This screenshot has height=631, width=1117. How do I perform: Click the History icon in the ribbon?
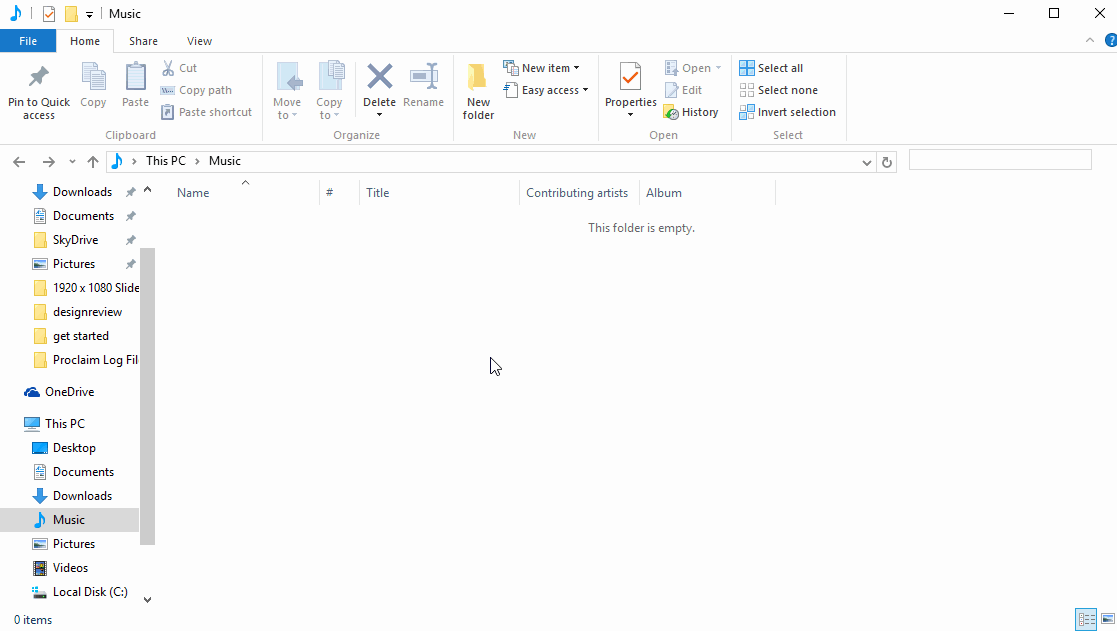point(672,113)
